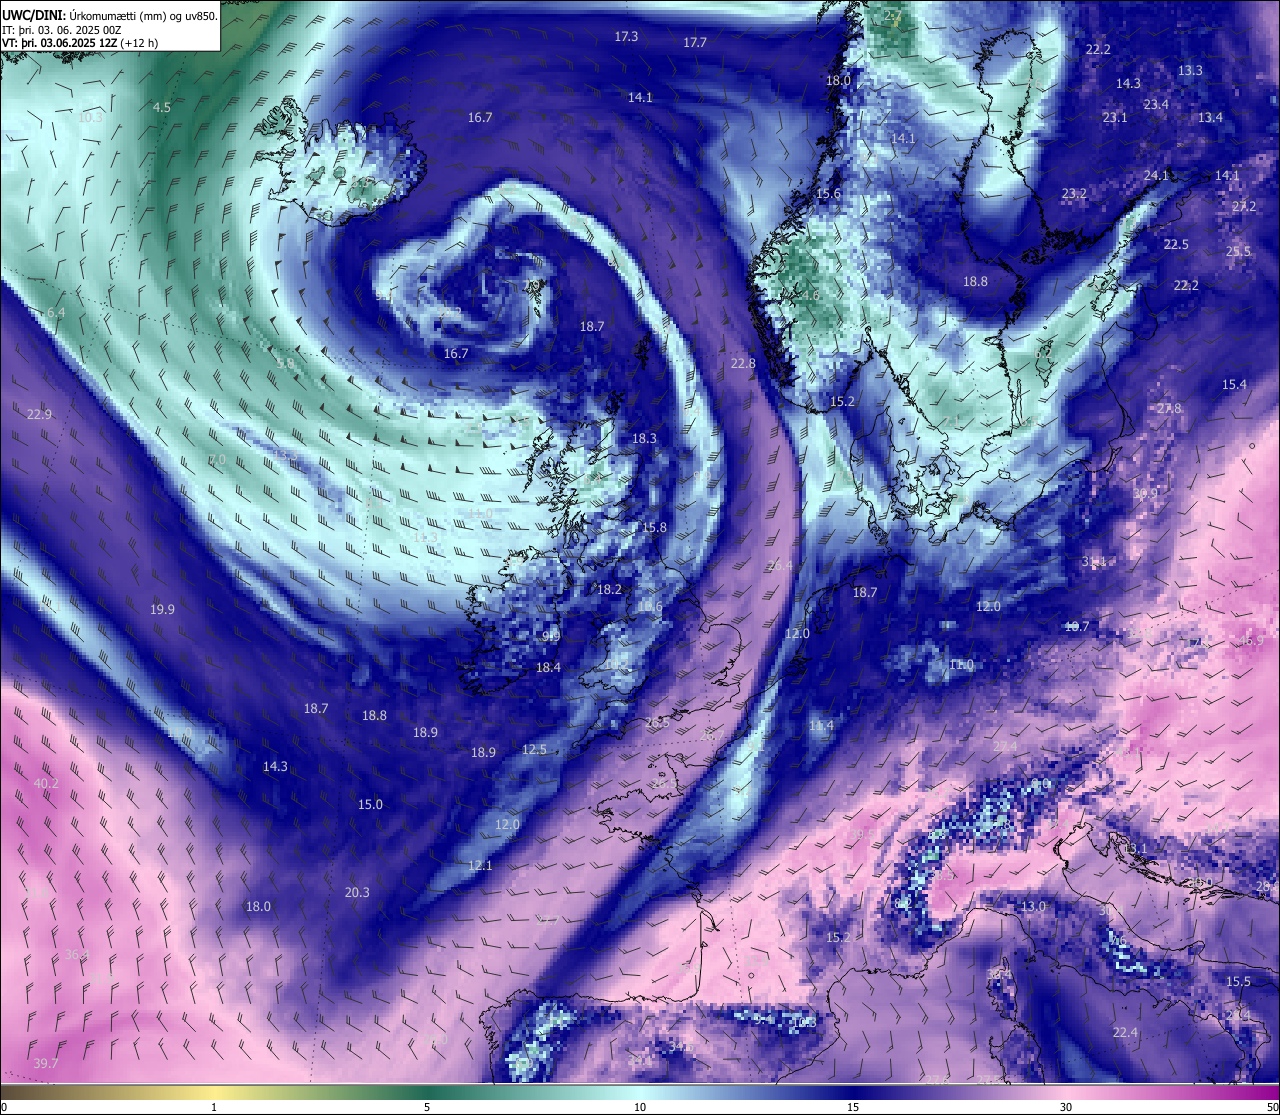Click the 18.3 value label
Screen dimensions: 1280x1115
[644, 439]
